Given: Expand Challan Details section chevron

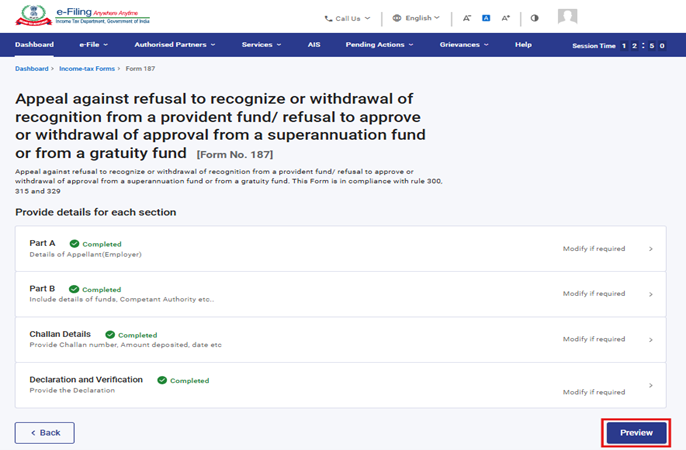Looking at the screenshot, I should click(x=651, y=340).
